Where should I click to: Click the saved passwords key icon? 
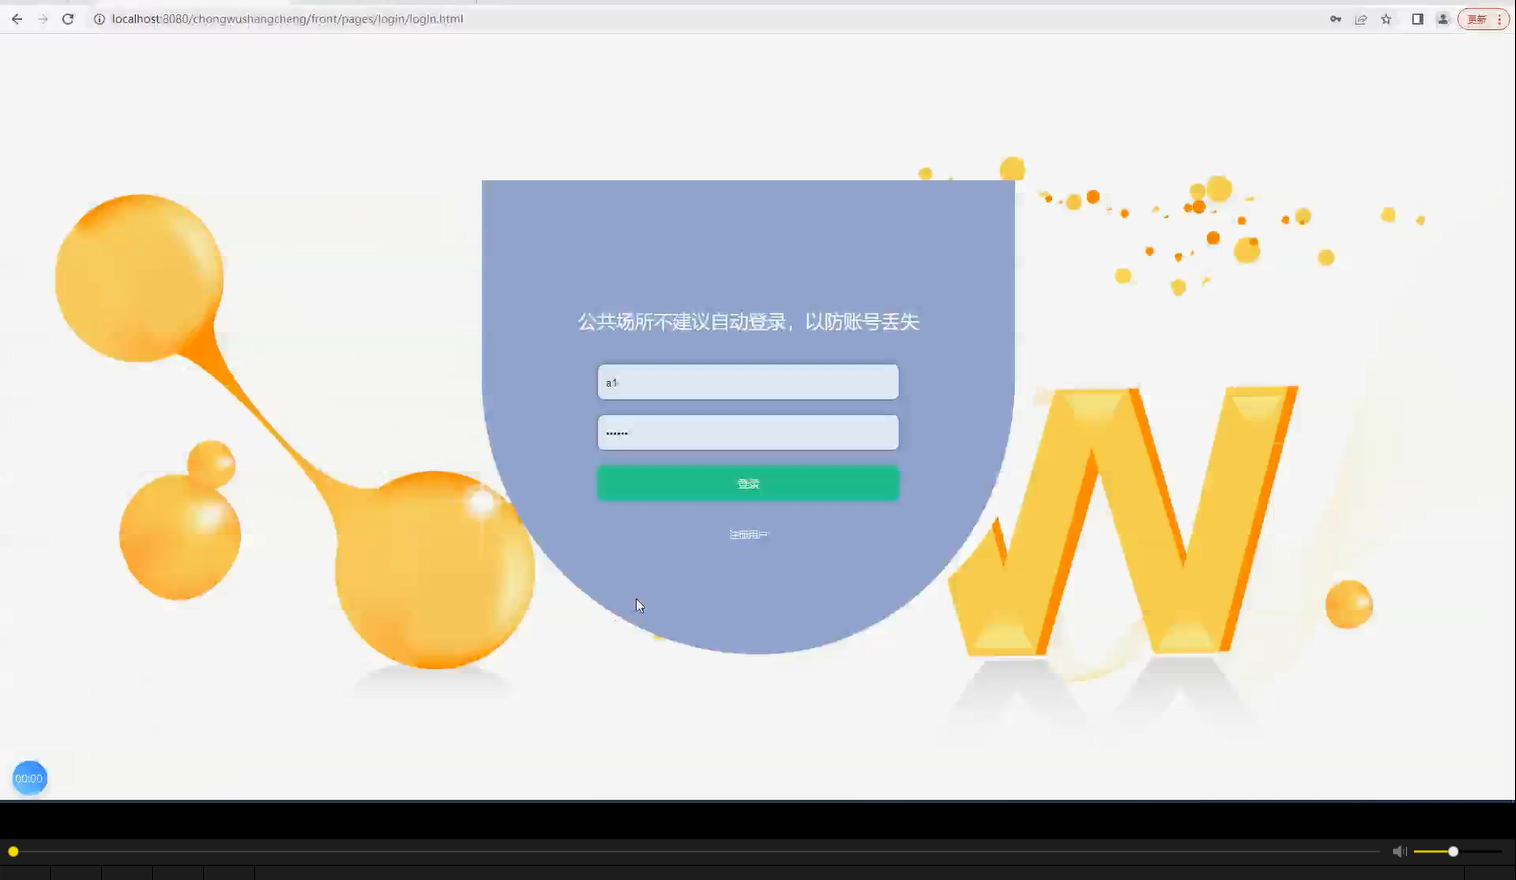1335,18
